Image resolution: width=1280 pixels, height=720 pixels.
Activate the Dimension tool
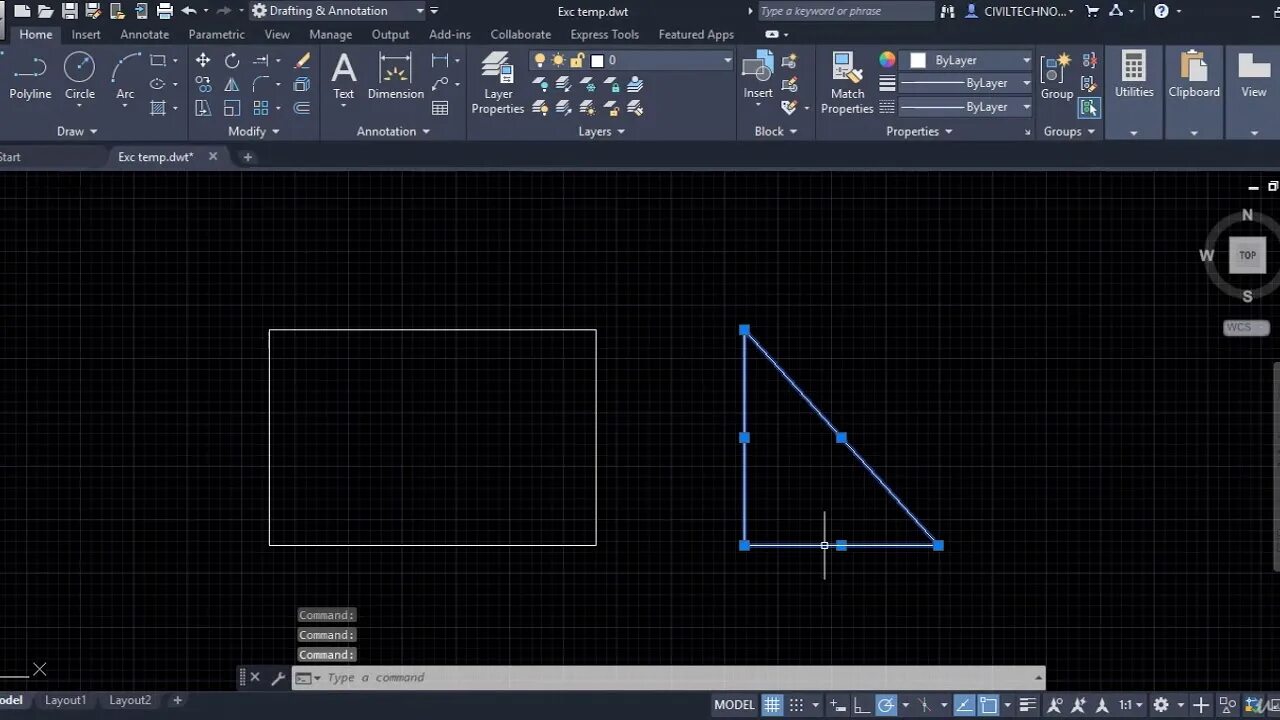tap(396, 77)
